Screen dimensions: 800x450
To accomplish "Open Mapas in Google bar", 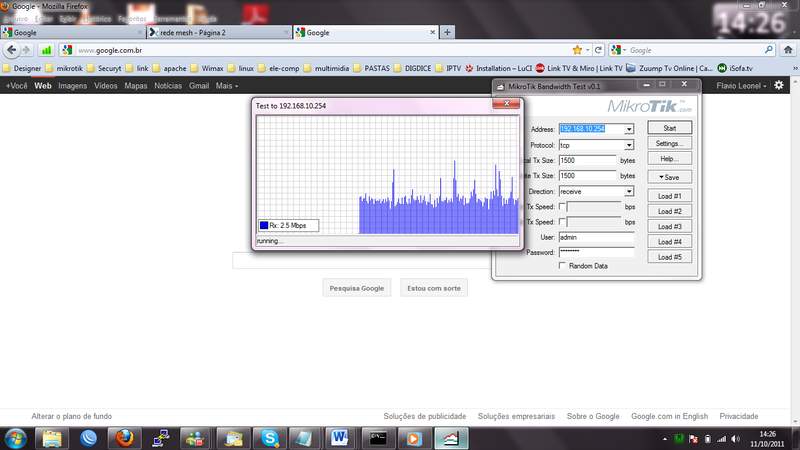I will (136, 86).
